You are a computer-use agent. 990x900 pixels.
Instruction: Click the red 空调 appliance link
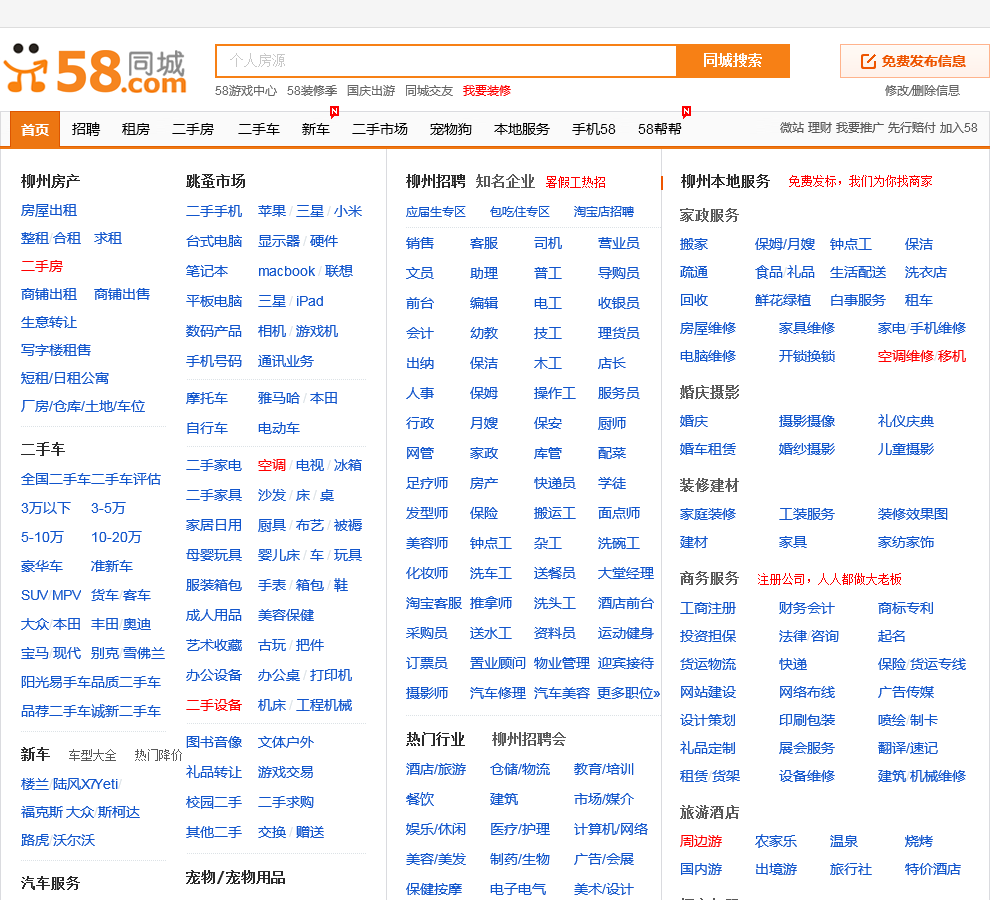click(x=271, y=465)
